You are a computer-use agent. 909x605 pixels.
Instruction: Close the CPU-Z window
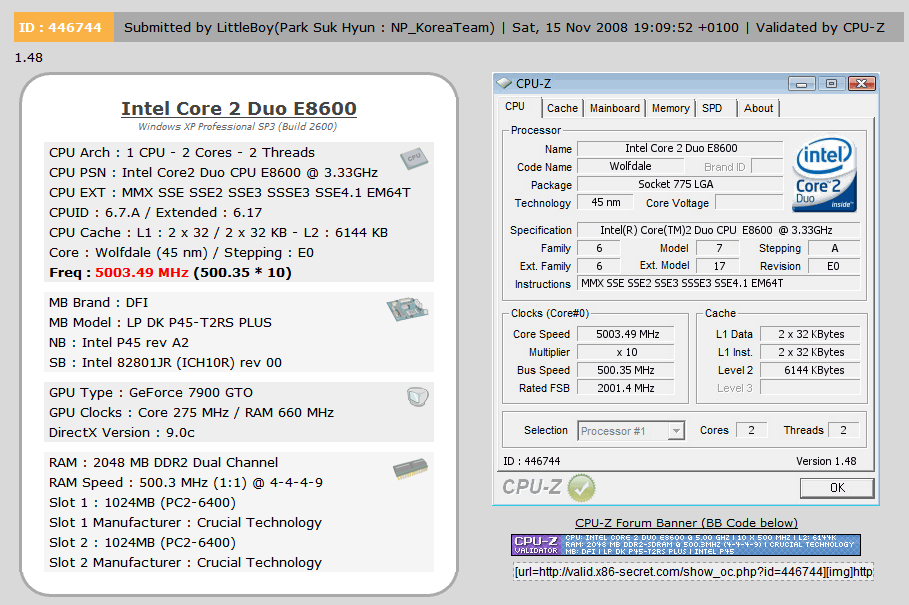point(861,84)
